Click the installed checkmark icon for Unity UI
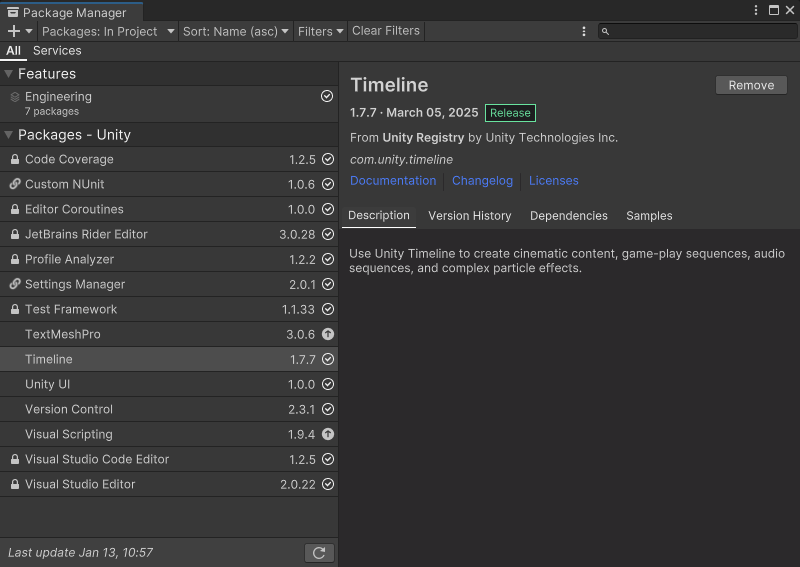 (x=327, y=384)
